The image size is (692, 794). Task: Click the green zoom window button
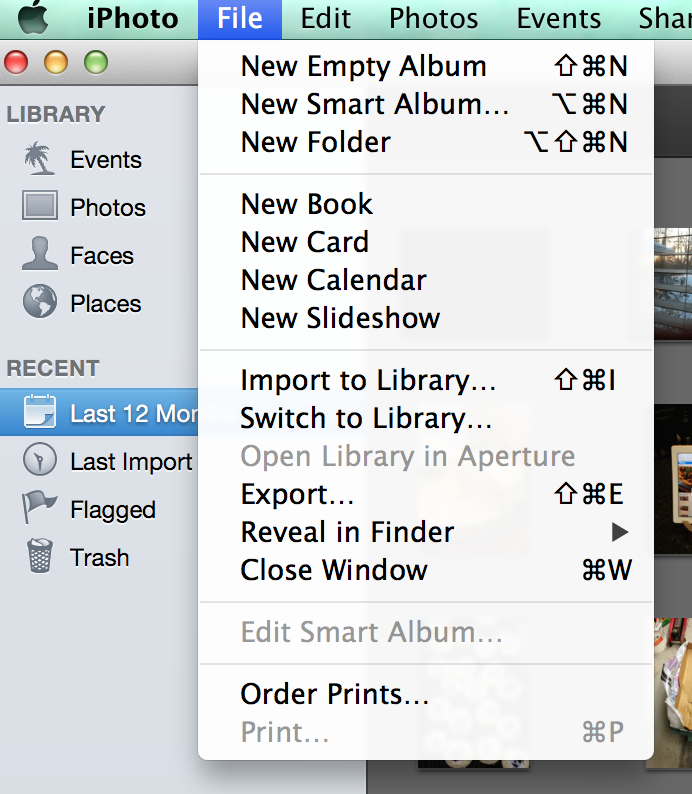point(96,63)
